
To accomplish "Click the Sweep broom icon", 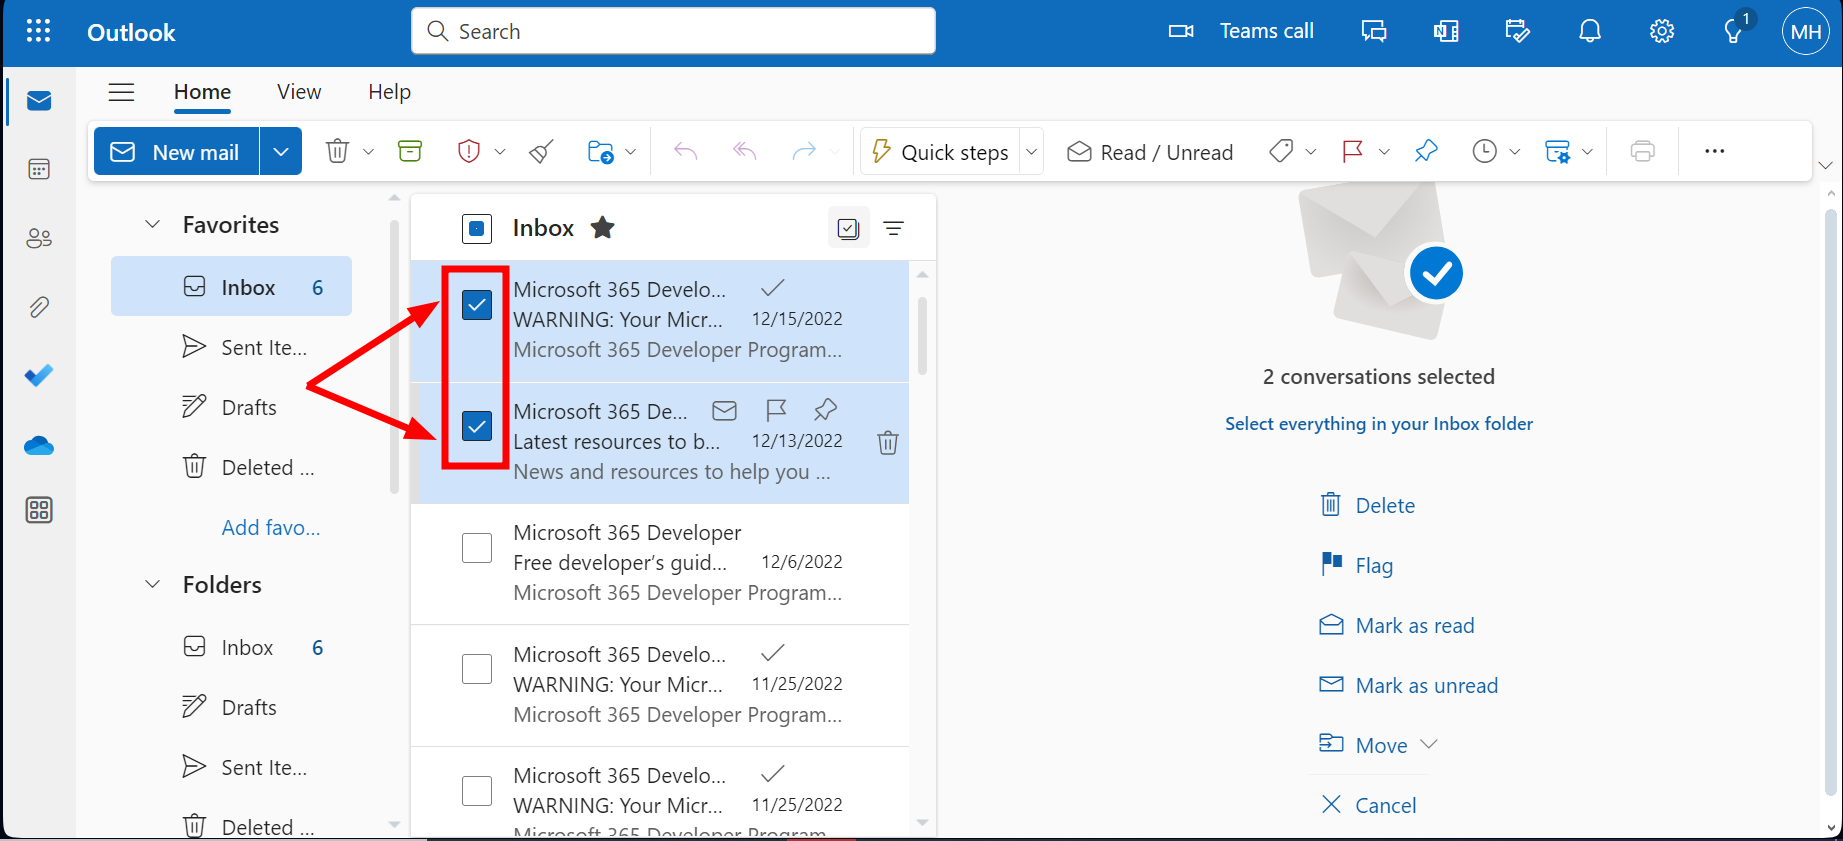I will [541, 151].
